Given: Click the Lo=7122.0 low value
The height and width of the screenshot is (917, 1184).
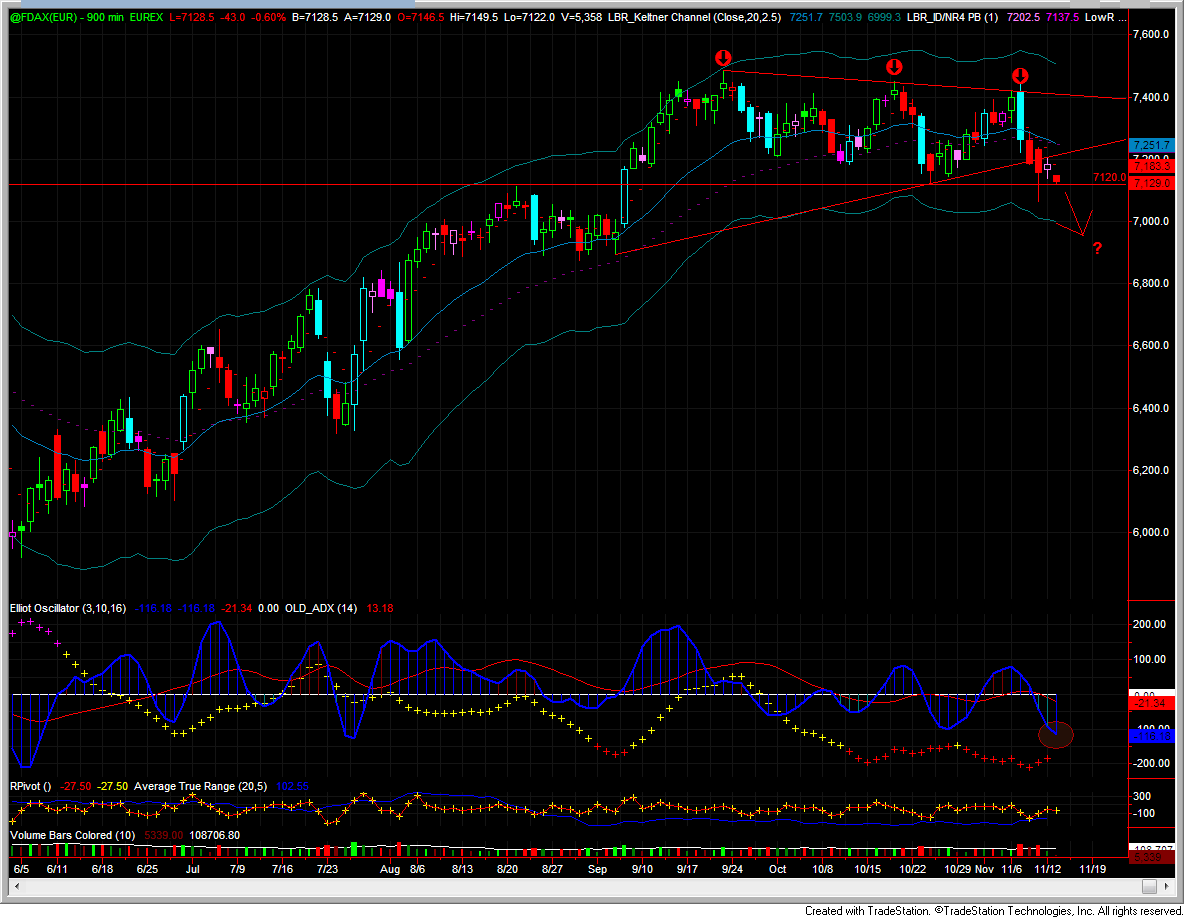Looking at the screenshot, I should [529, 17].
